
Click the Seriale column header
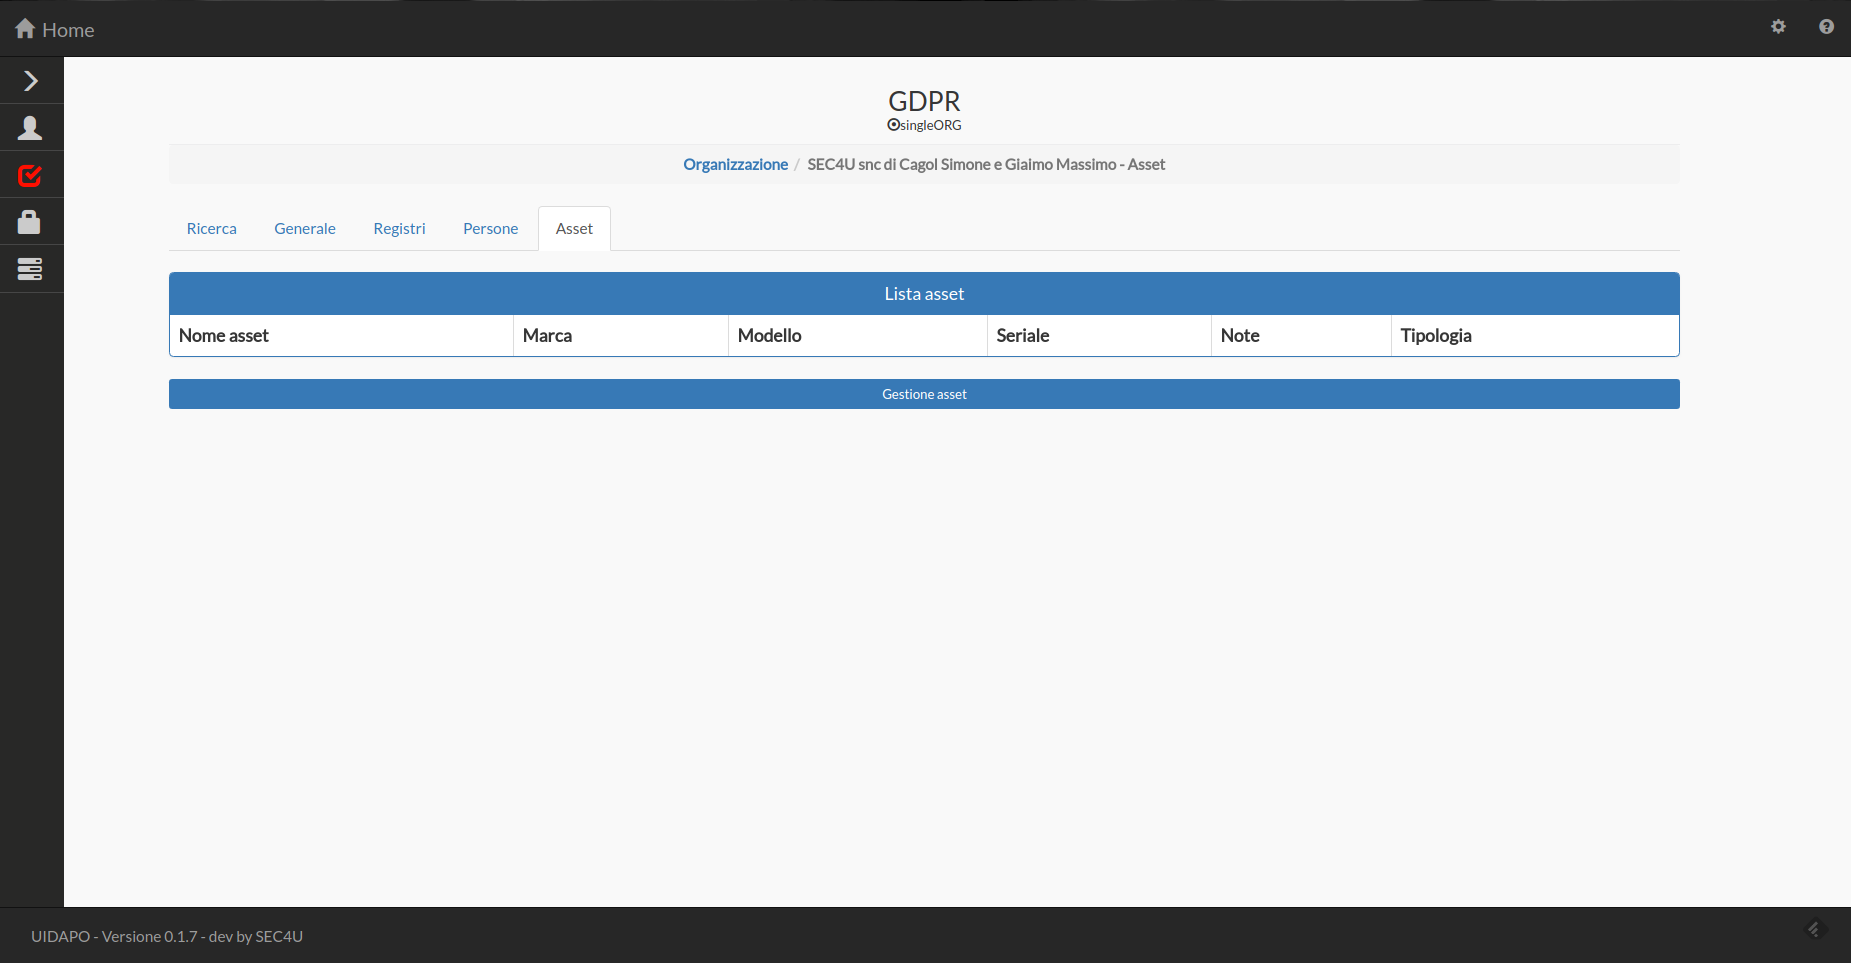[1099, 336]
